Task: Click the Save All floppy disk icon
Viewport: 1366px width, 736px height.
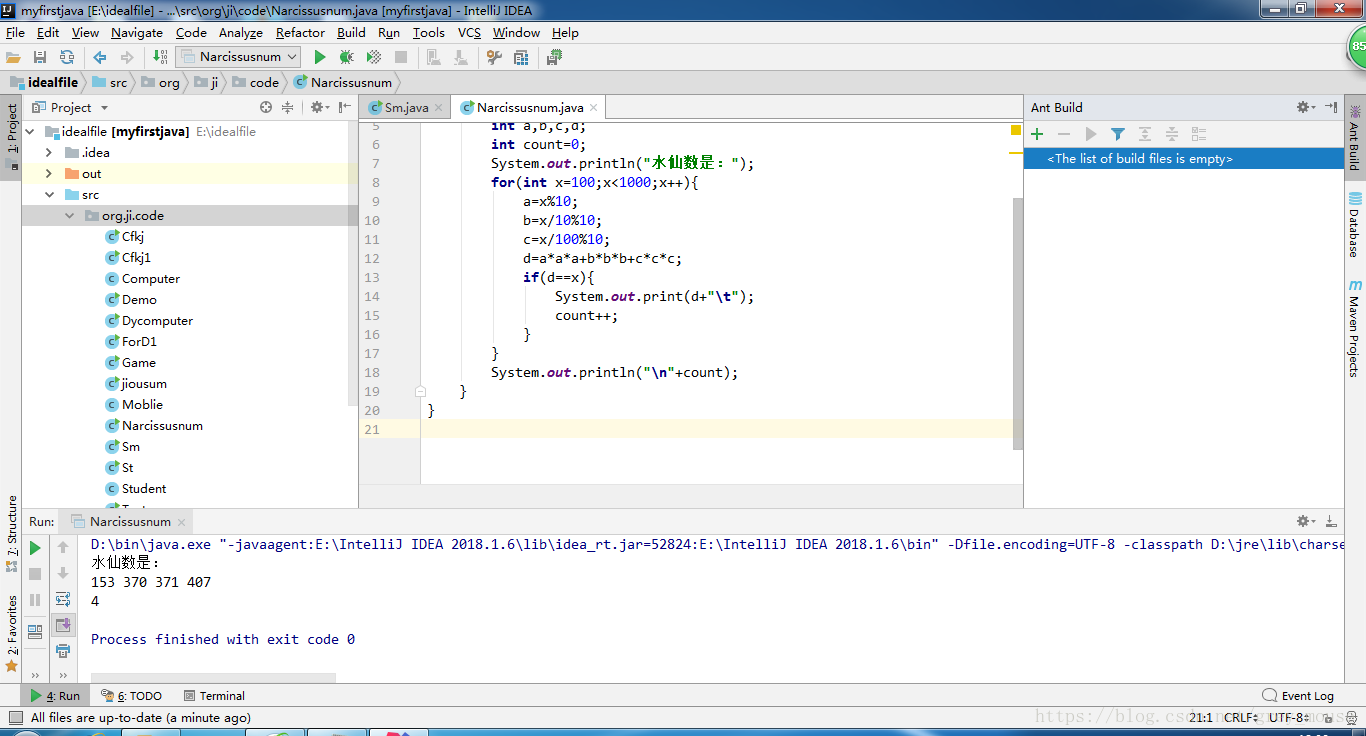Action: [40, 58]
